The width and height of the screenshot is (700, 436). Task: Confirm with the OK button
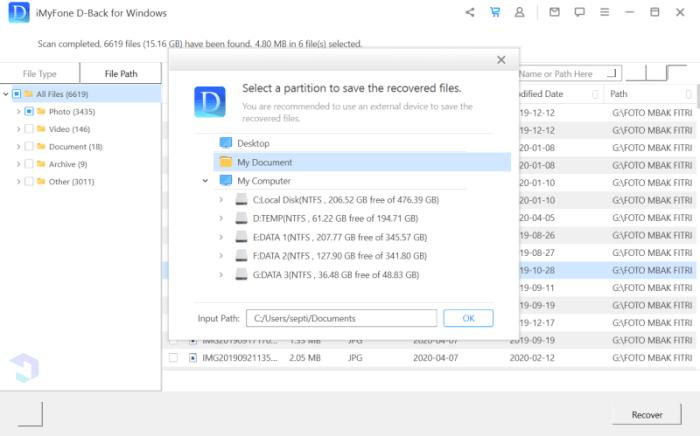(x=468, y=318)
